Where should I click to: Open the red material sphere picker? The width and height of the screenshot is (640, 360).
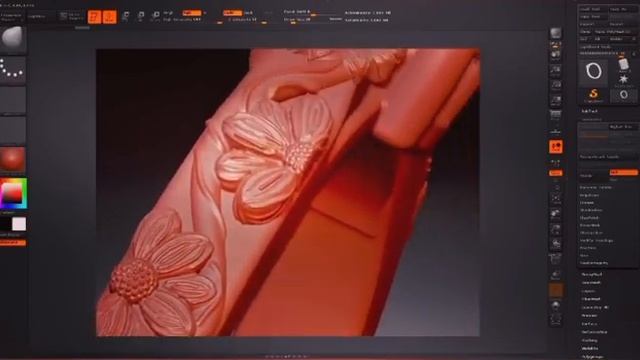[x=13, y=160]
